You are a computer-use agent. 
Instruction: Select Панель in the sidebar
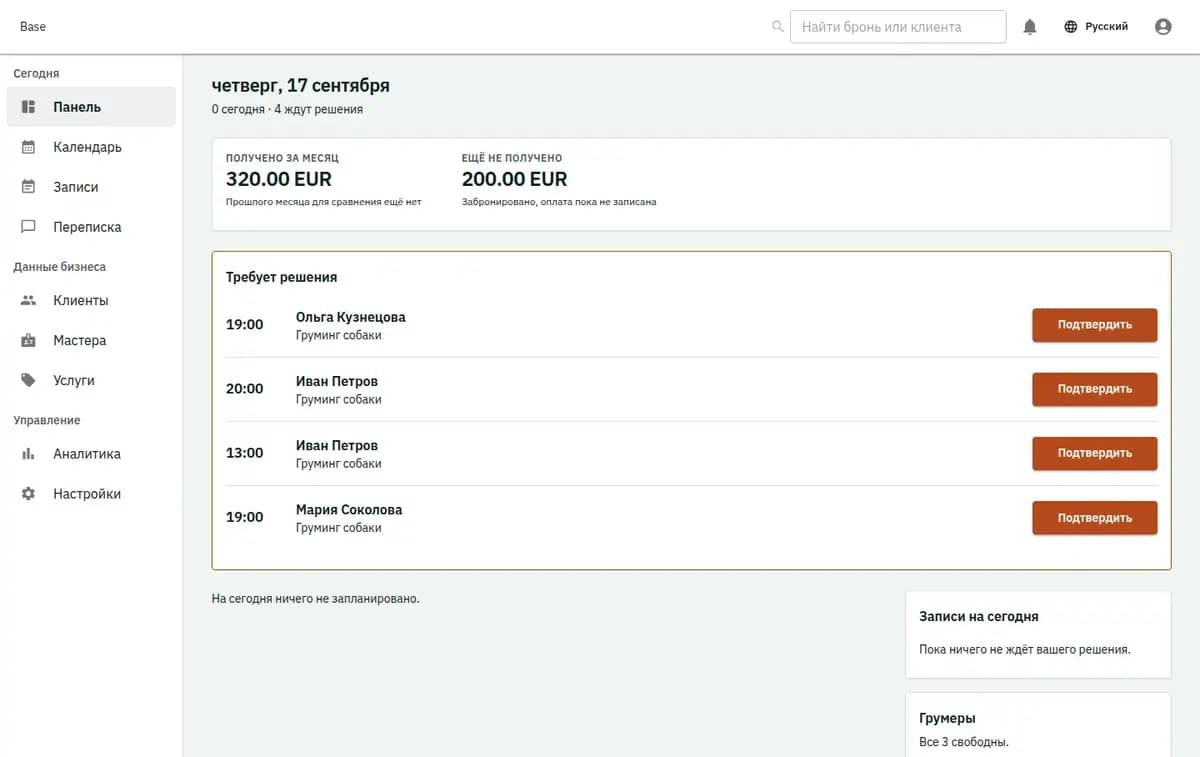(91, 107)
